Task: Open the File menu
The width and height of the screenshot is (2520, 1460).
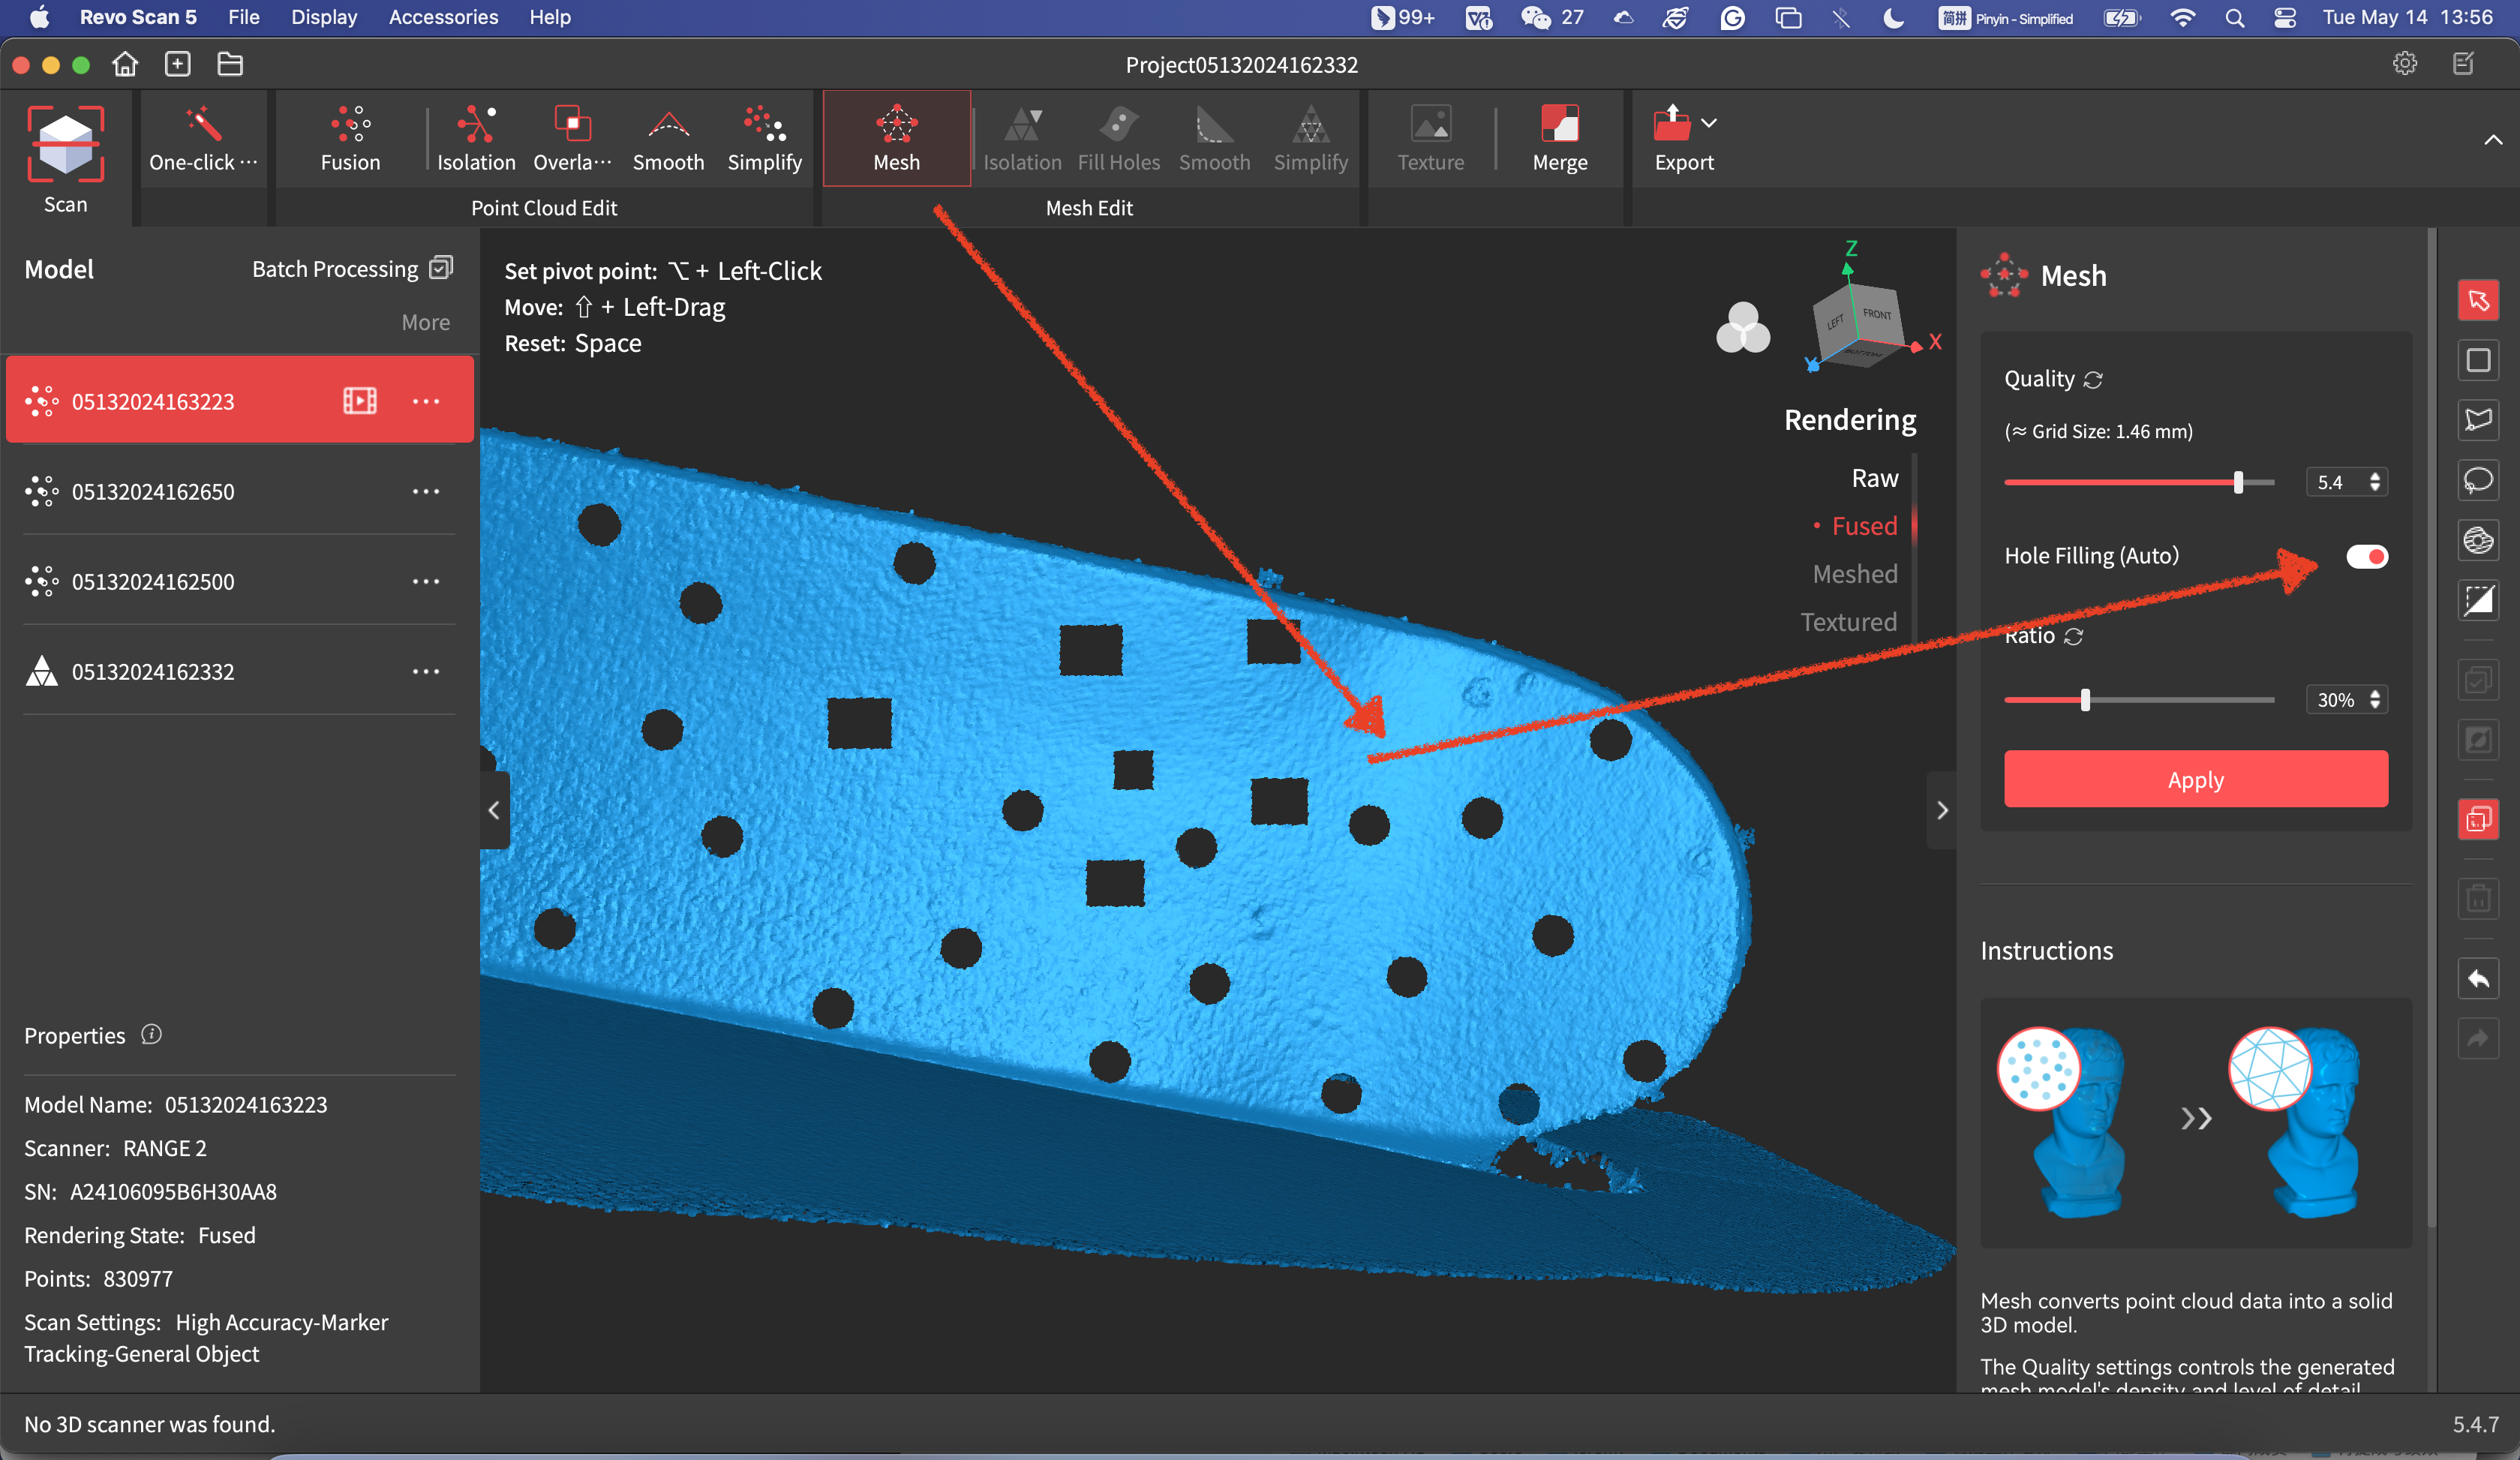Action: pyautogui.click(x=243, y=17)
